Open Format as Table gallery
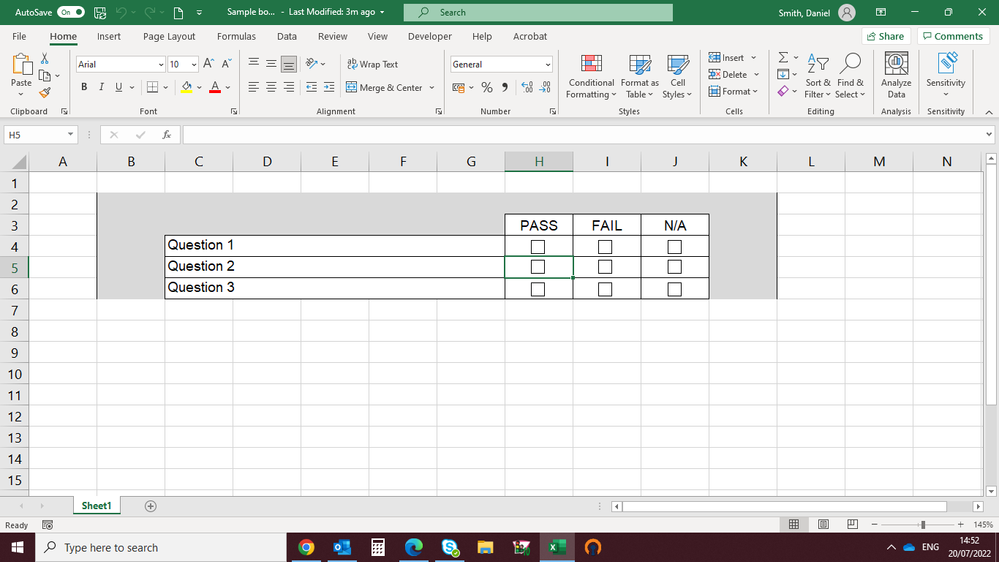Image resolution: width=999 pixels, height=562 pixels. click(x=640, y=76)
